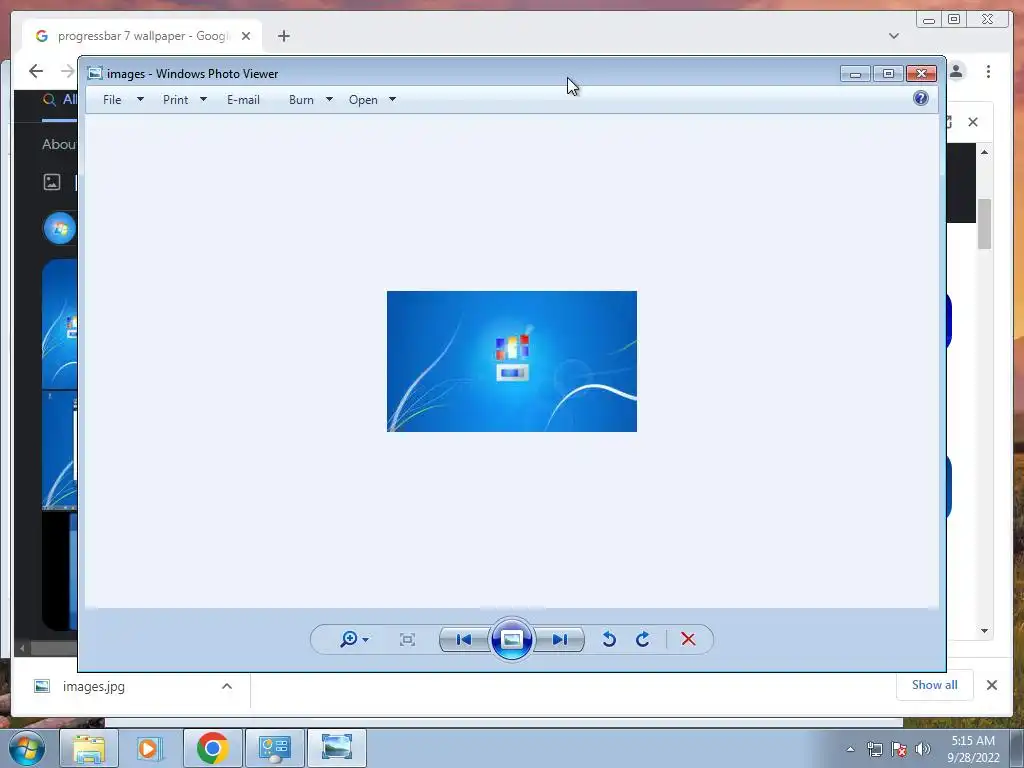
Task: Expand the Open dropdown arrow
Action: [x=392, y=100]
